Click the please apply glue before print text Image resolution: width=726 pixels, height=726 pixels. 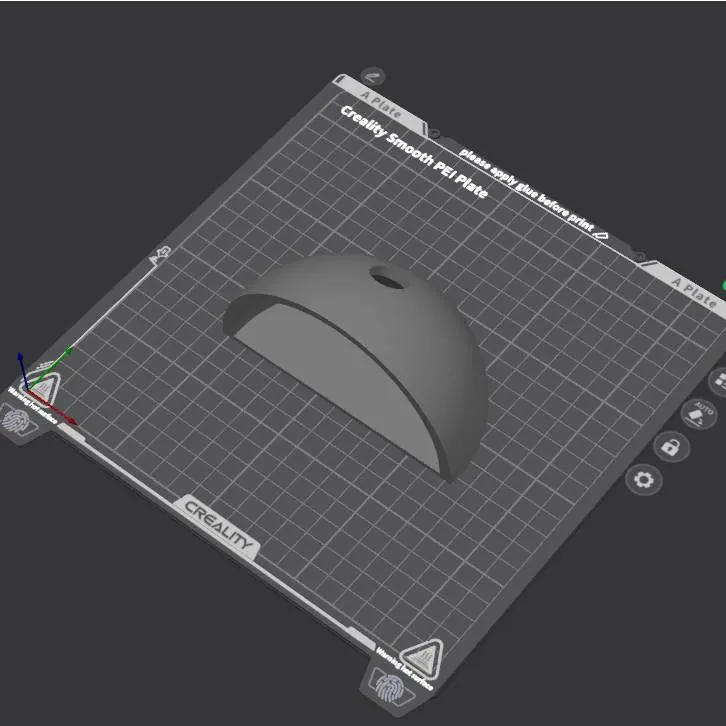[x=527, y=190]
